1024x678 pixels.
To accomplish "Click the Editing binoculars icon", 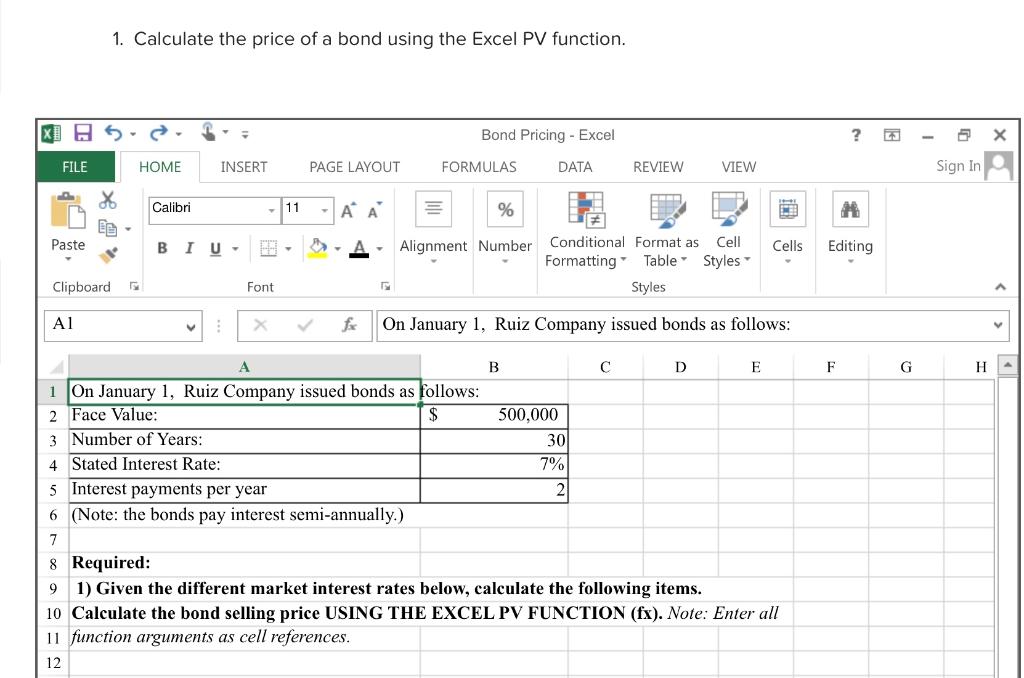I will [850, 209].
